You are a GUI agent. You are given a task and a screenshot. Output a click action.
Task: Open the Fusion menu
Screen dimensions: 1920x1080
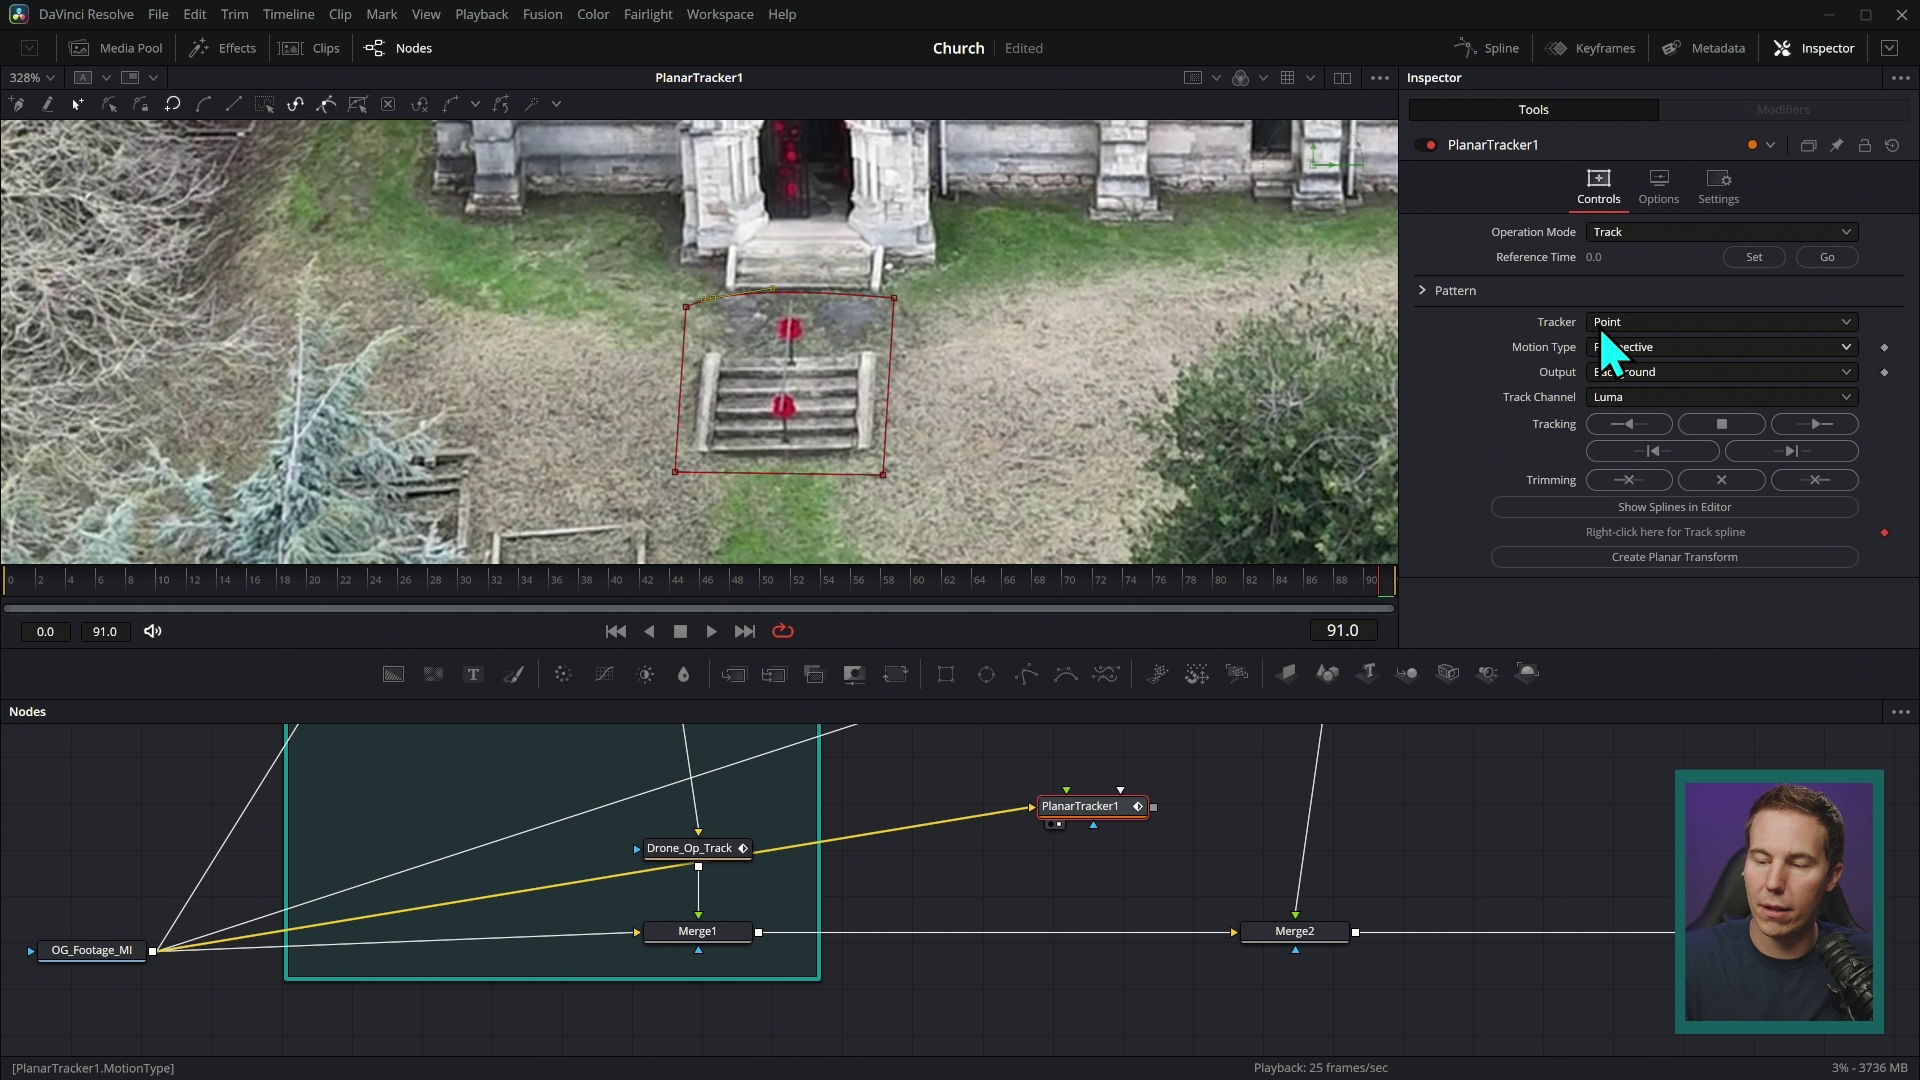tap(542, 14)
